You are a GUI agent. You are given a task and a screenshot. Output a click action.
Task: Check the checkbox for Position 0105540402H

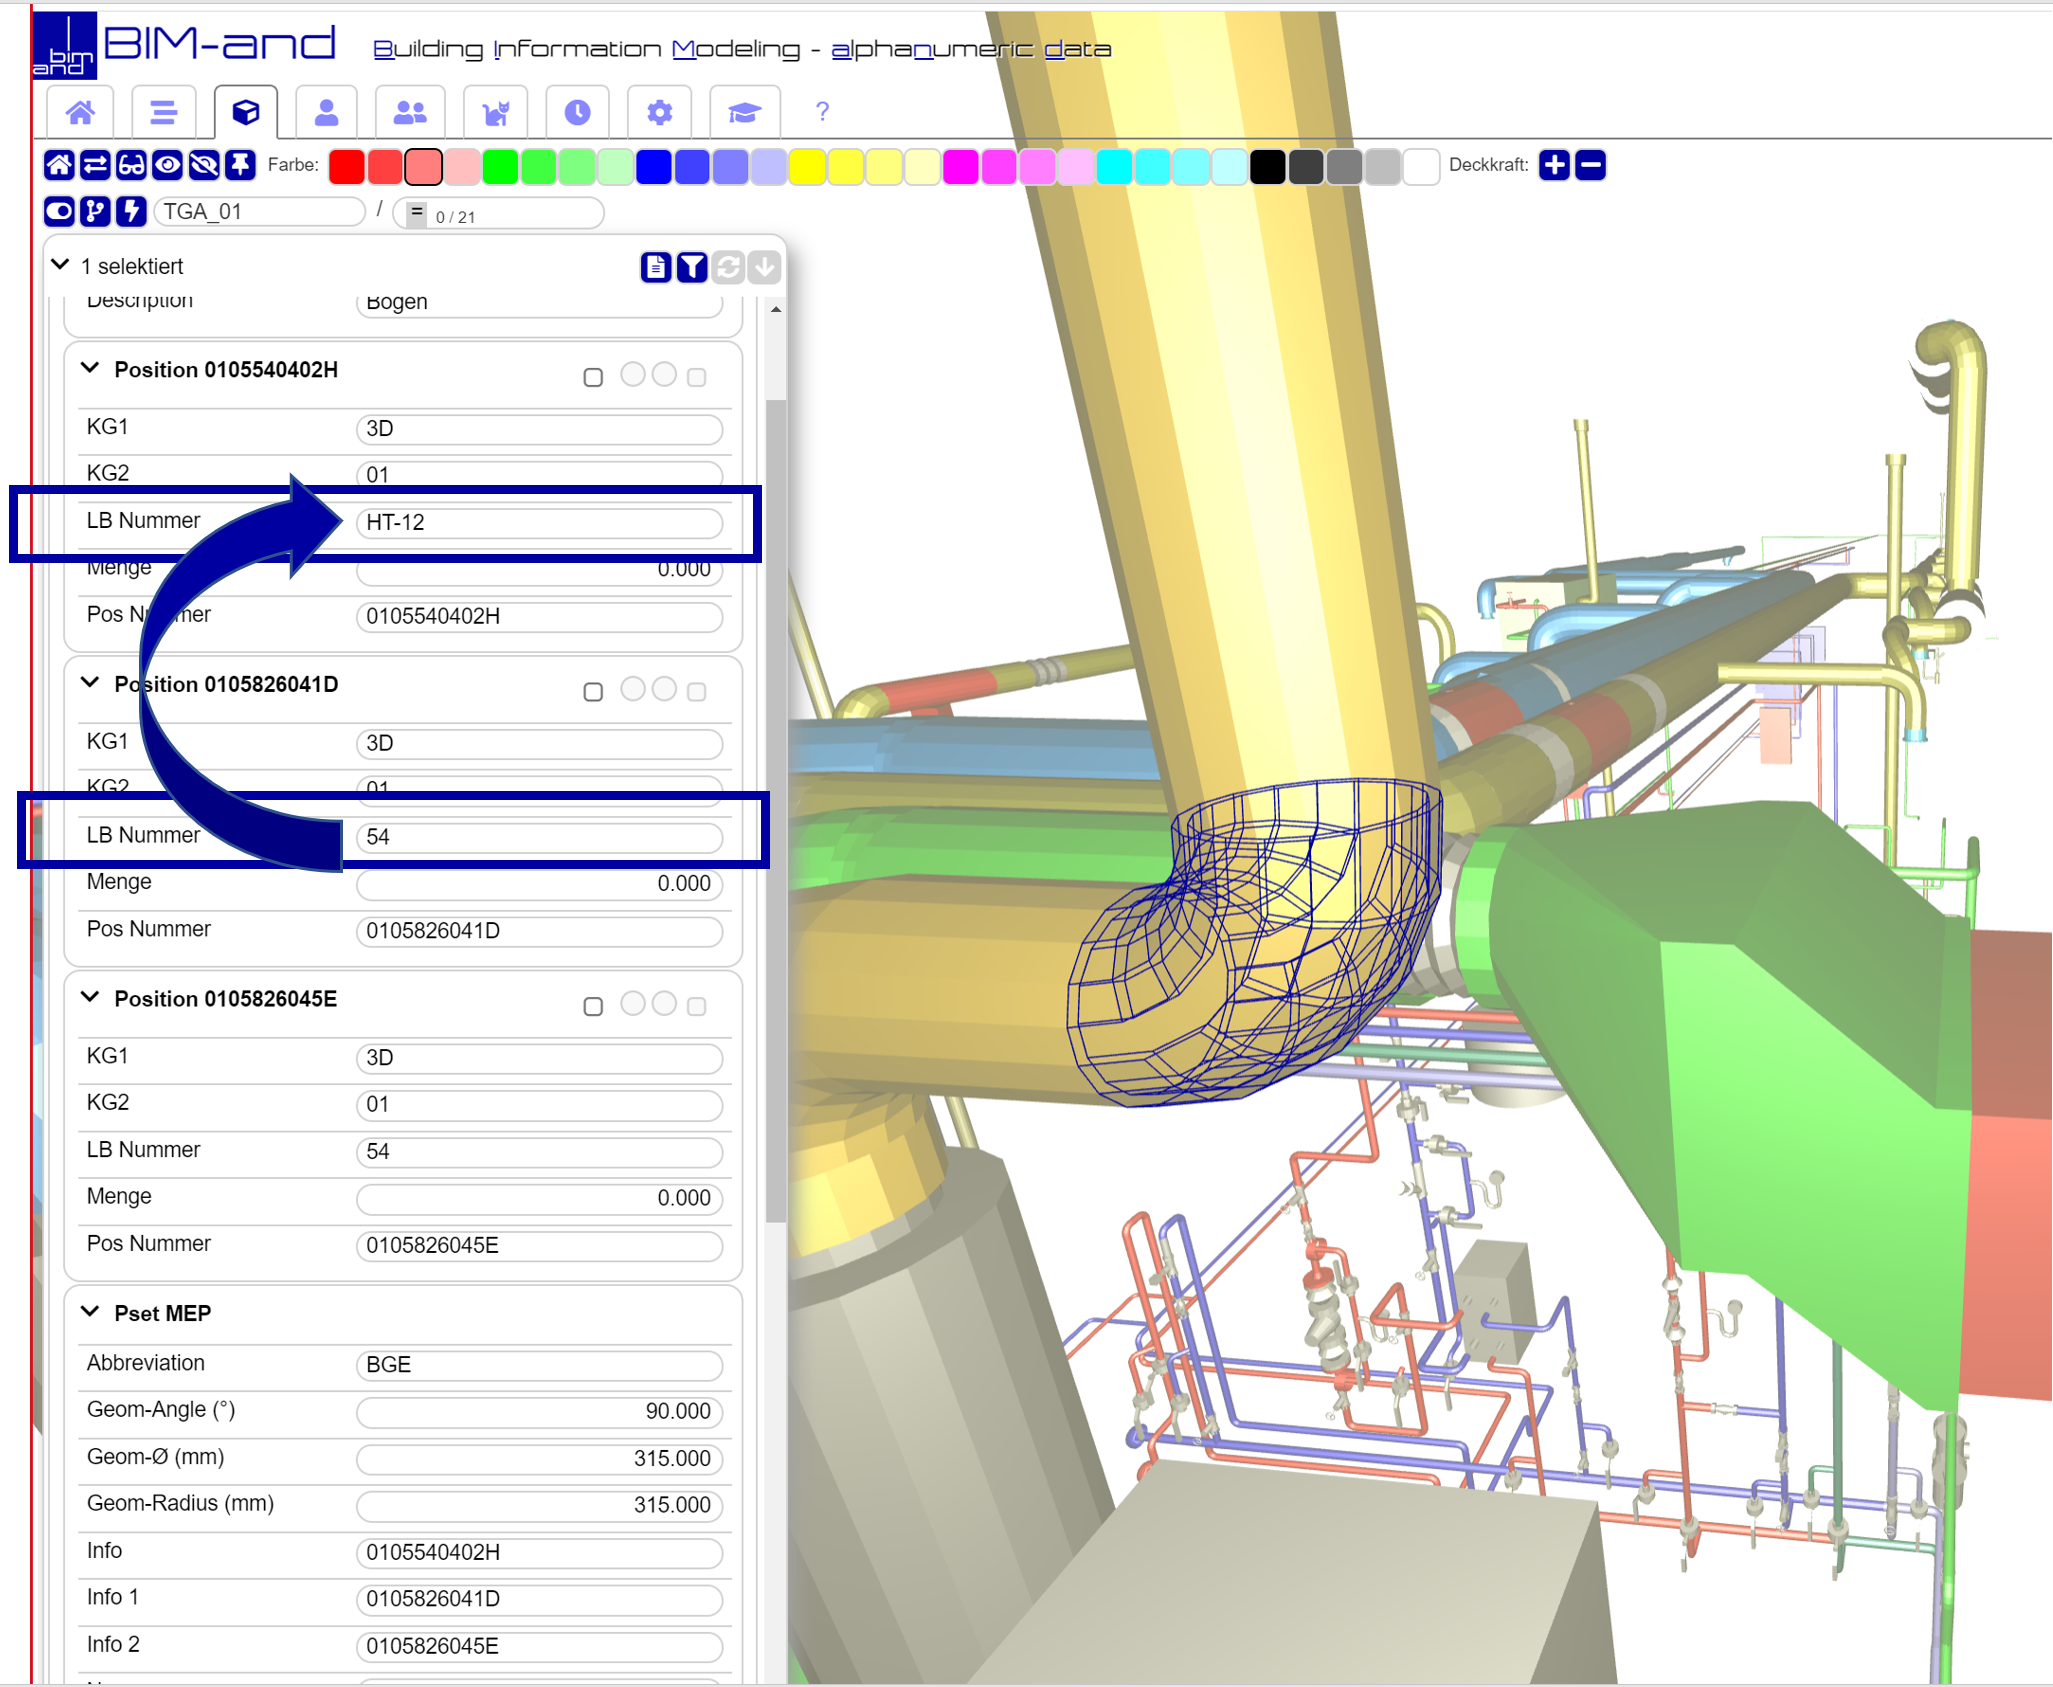[x=593, y=376]
